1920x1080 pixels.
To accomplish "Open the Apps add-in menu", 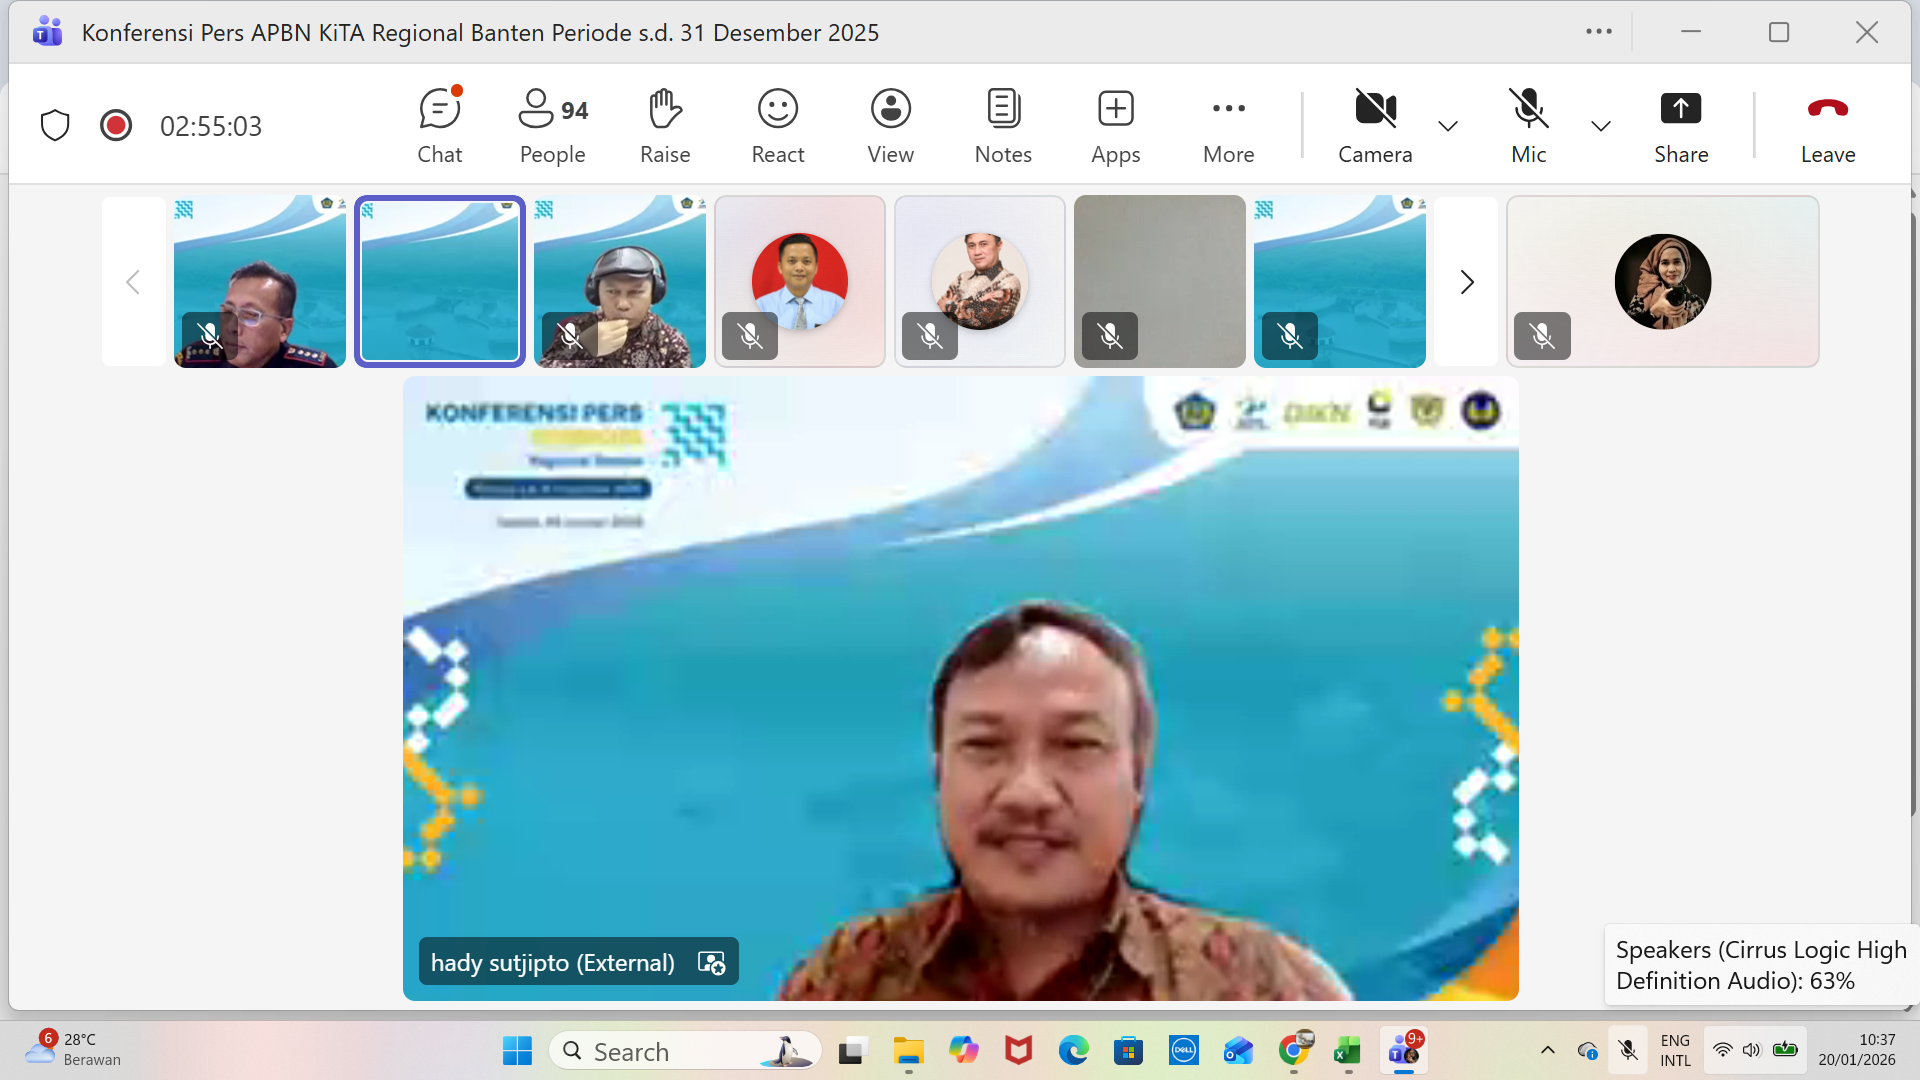I will coord(1116,126).
